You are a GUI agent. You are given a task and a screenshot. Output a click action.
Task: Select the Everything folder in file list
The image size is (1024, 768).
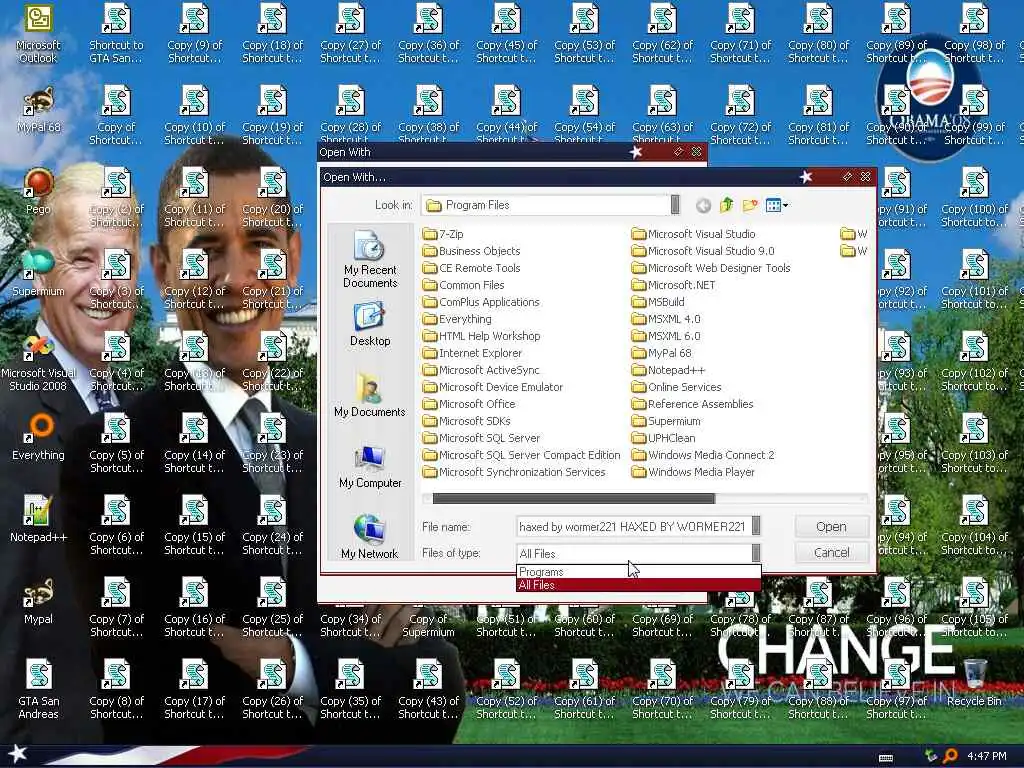(x=457, y=319)
